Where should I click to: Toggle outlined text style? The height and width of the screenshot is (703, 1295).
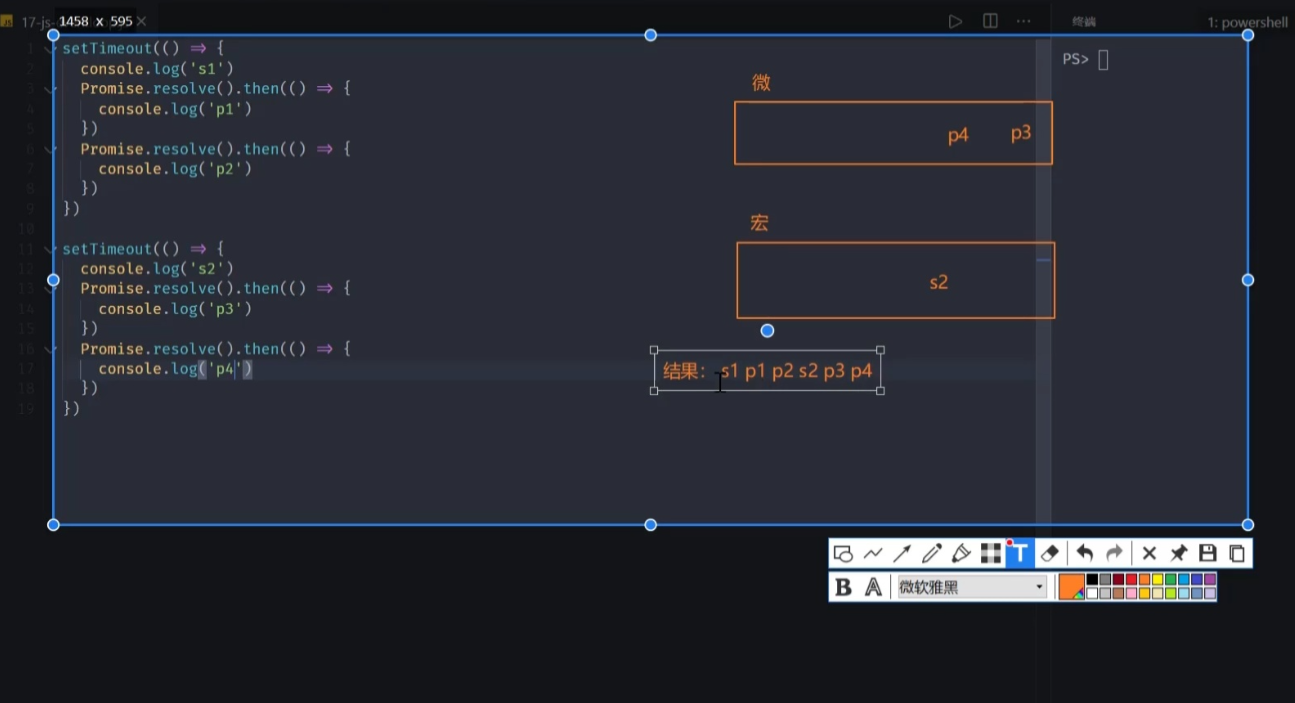coord(873,587)
